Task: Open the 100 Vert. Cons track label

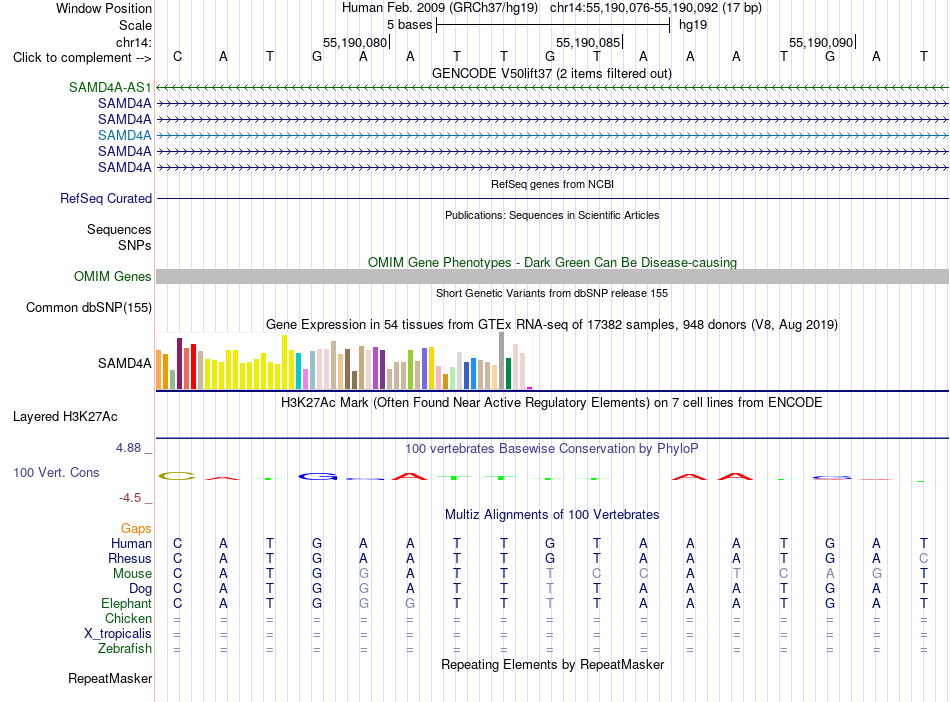Action: click(x=56, y=472)
